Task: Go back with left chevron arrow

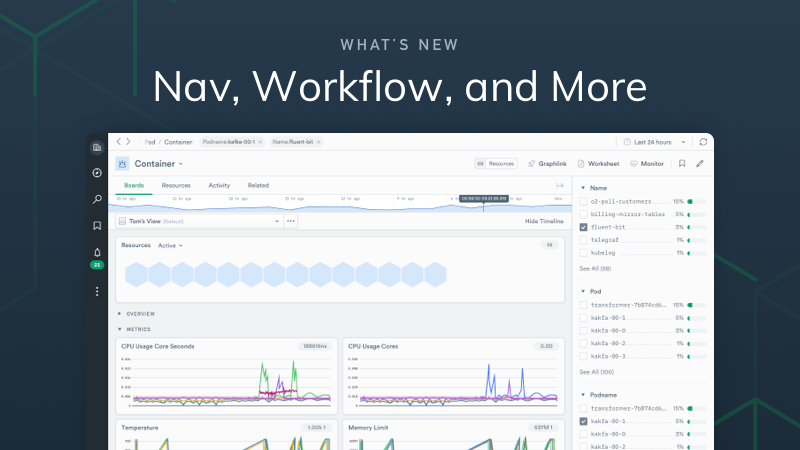Action: pos(118,142)
